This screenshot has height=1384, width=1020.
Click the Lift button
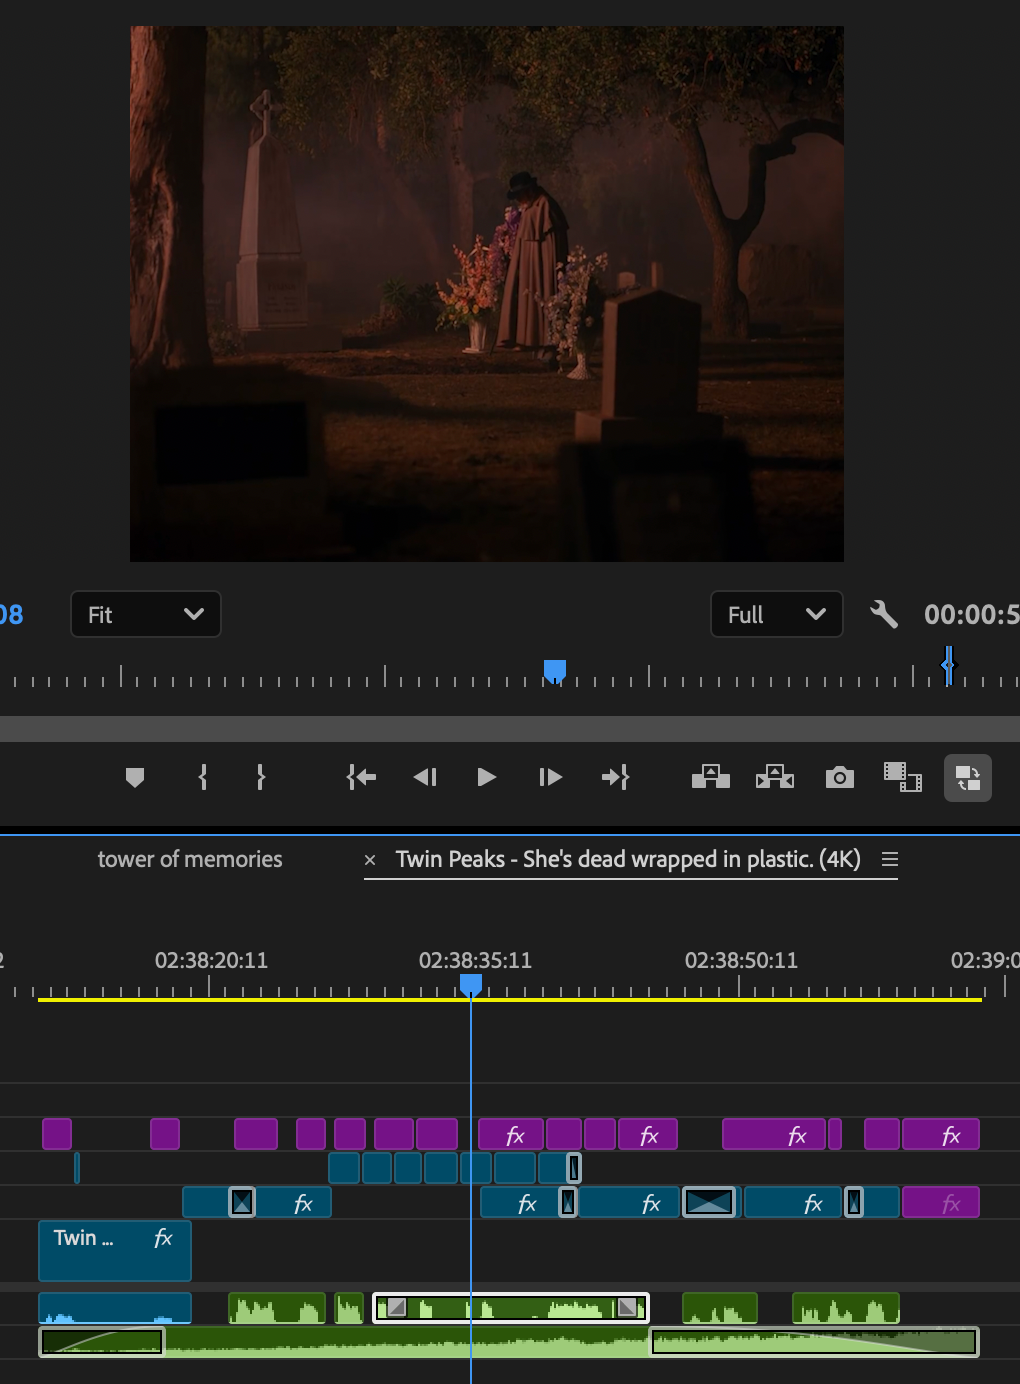tap(711, 776)
